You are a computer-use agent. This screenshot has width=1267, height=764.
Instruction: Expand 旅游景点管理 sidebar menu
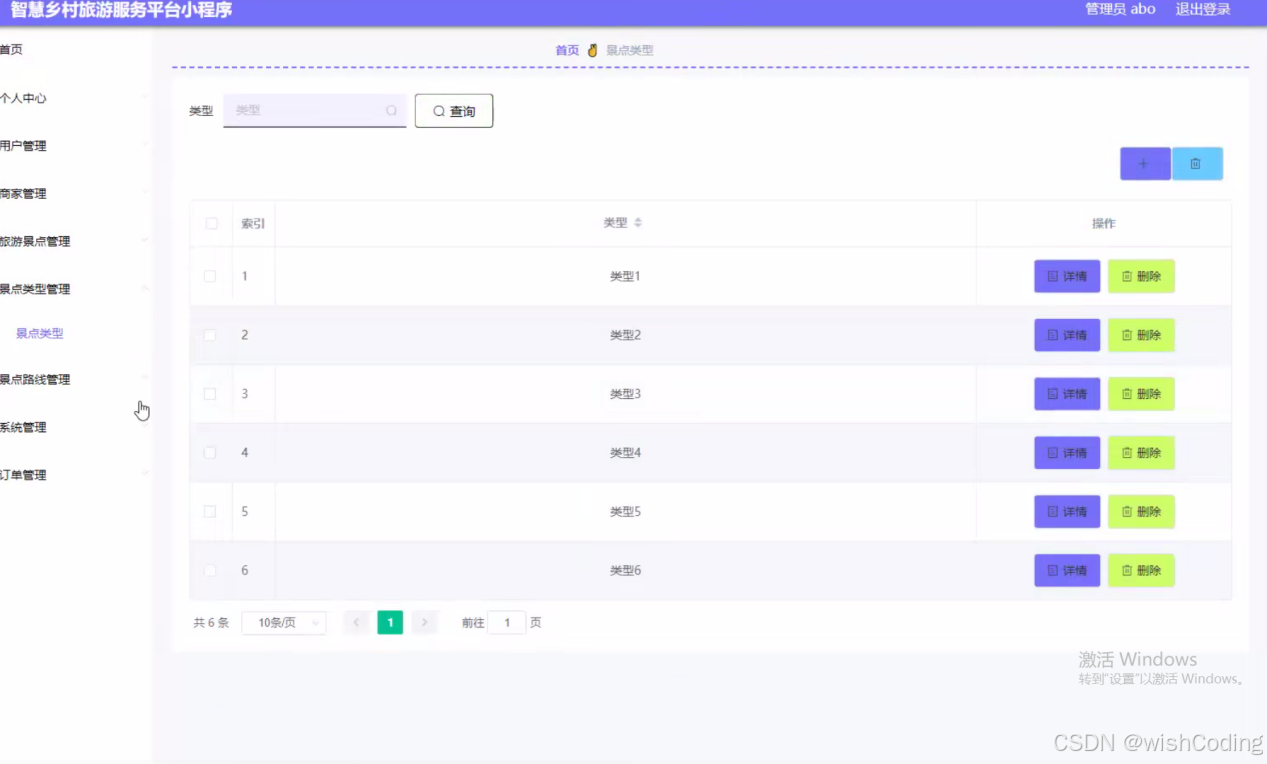click(75, 241)
